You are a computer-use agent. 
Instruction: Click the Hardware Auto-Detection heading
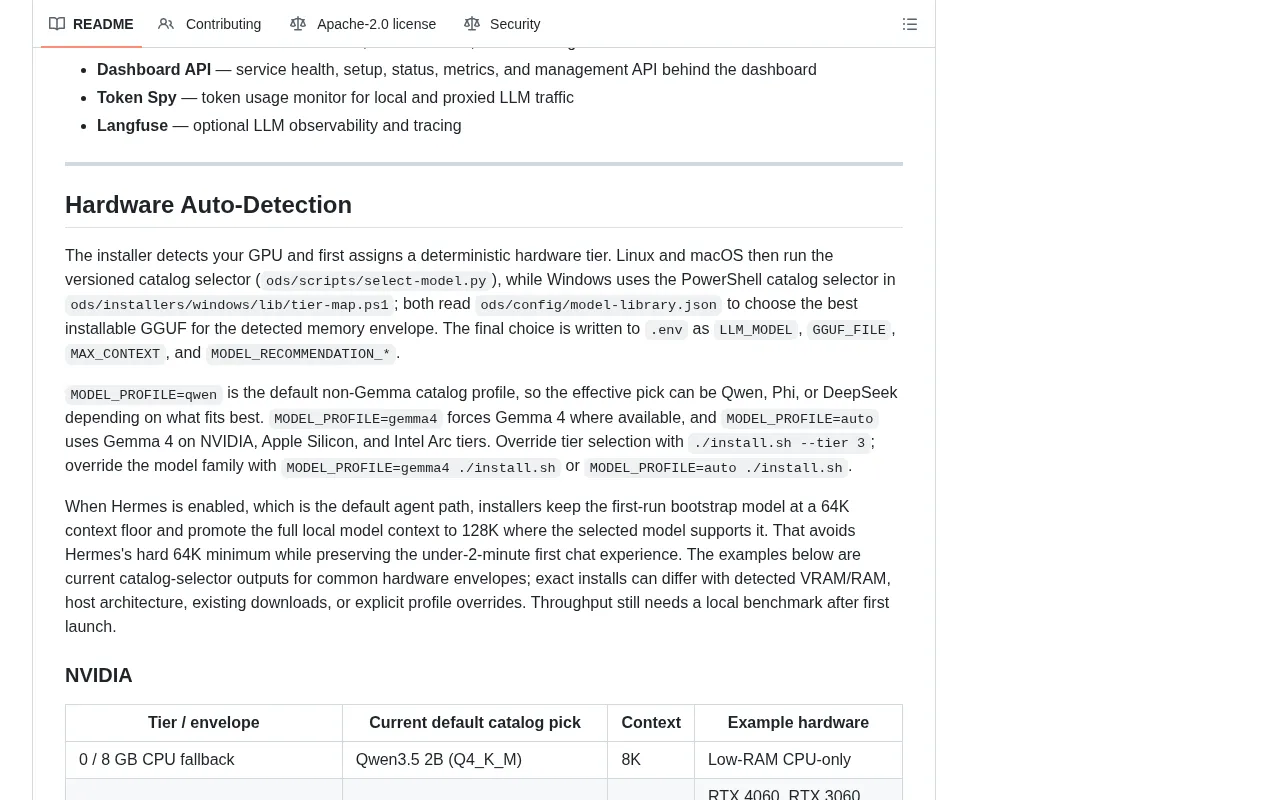(x=208, y=204)
